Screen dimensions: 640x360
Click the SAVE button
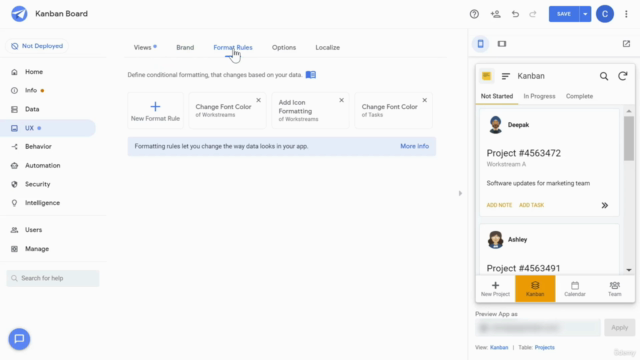pyautogui.click(x=564, y=14)
